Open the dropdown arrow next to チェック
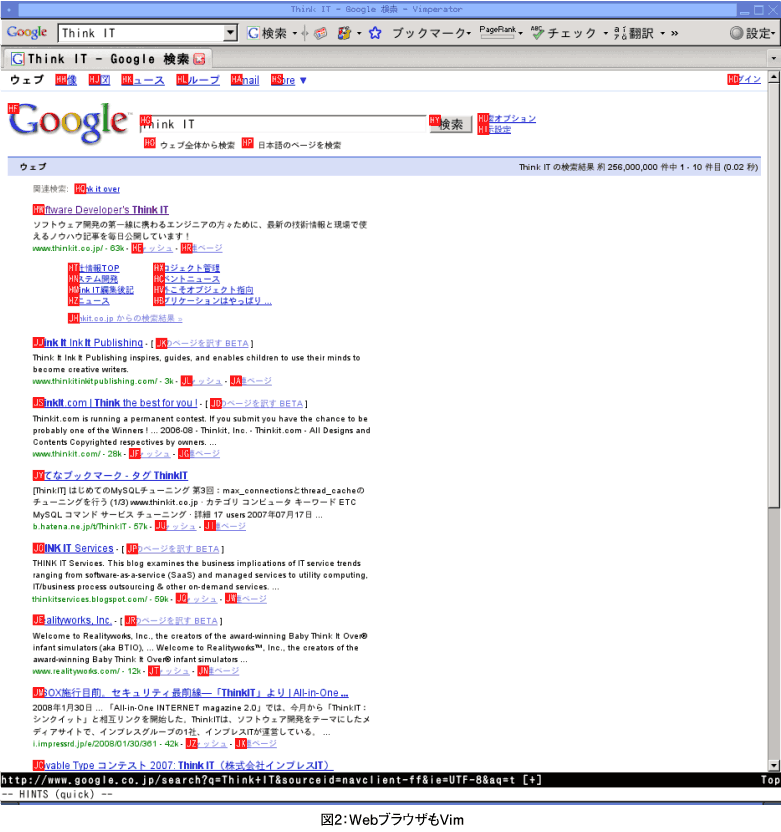This screenshot has height=832, width=781. click(605, 33)
